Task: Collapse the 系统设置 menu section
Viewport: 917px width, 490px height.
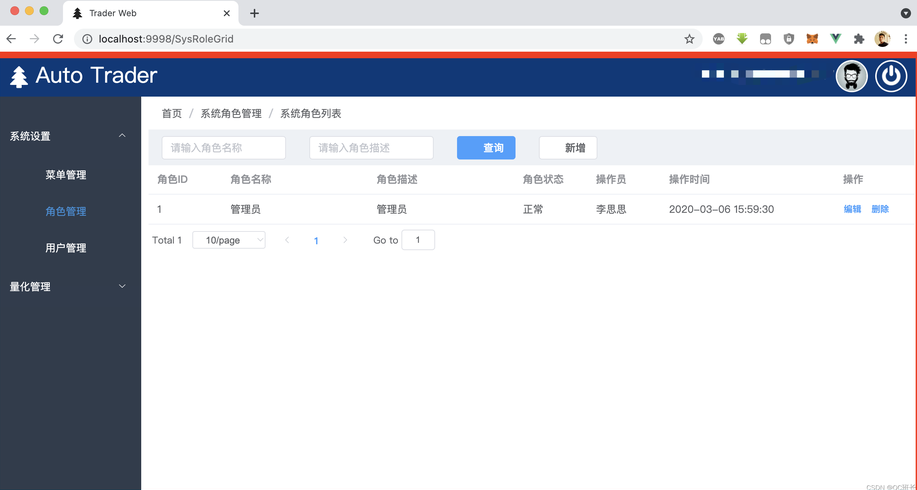Action: pyautogui.click(x=70, y=136)
